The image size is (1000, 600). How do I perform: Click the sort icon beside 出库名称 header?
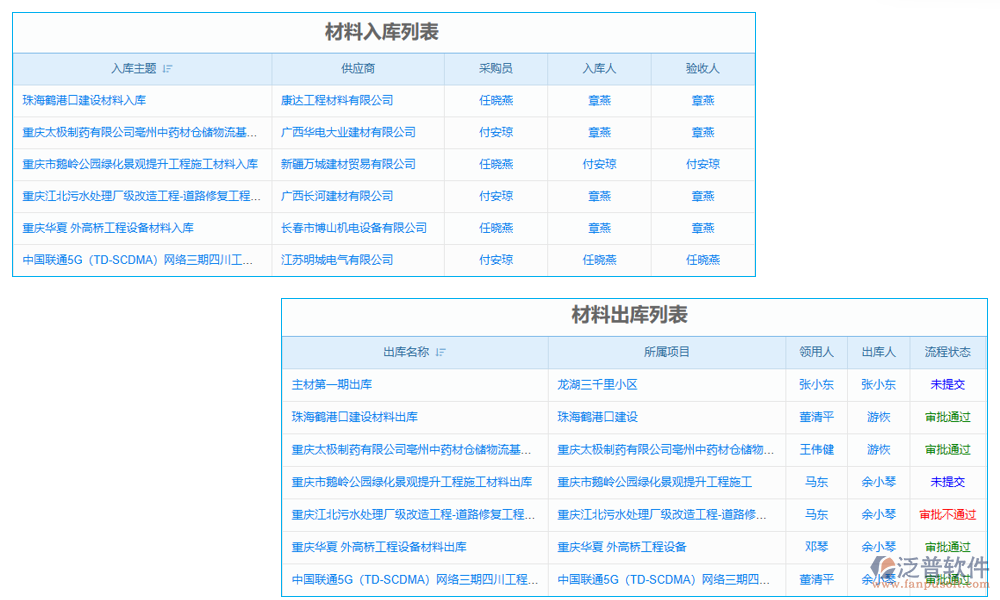443,352
